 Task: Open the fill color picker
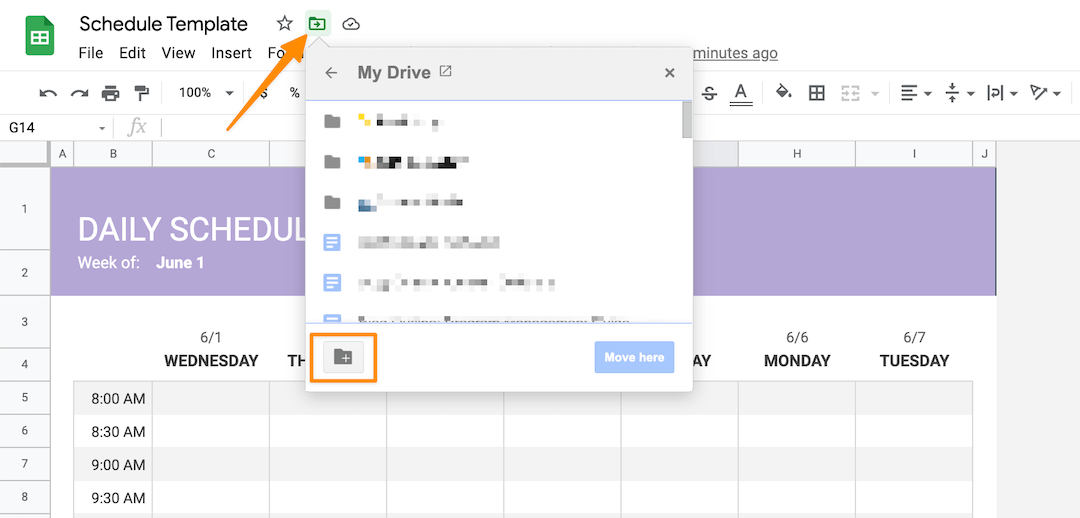point(784,93)
